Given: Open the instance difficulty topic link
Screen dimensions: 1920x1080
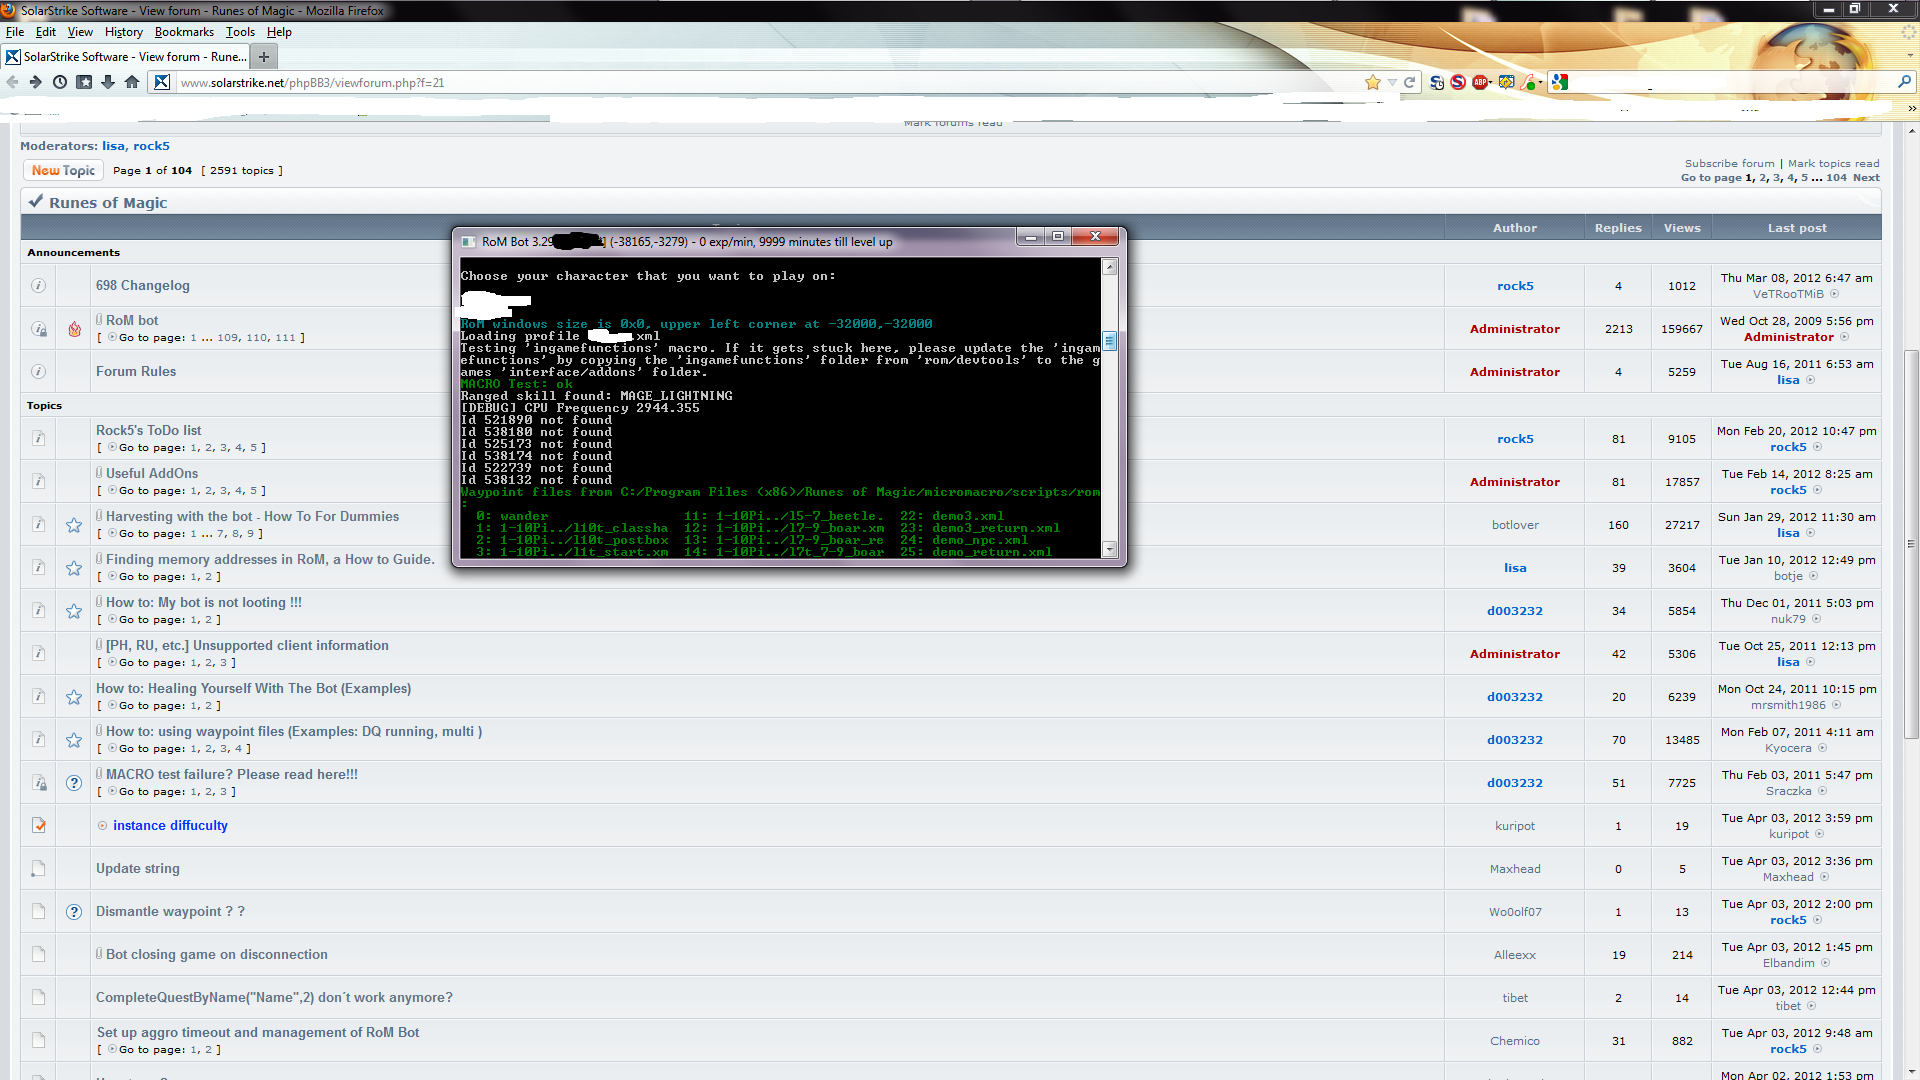Looking at the screenshot, I should coord(170,826).
